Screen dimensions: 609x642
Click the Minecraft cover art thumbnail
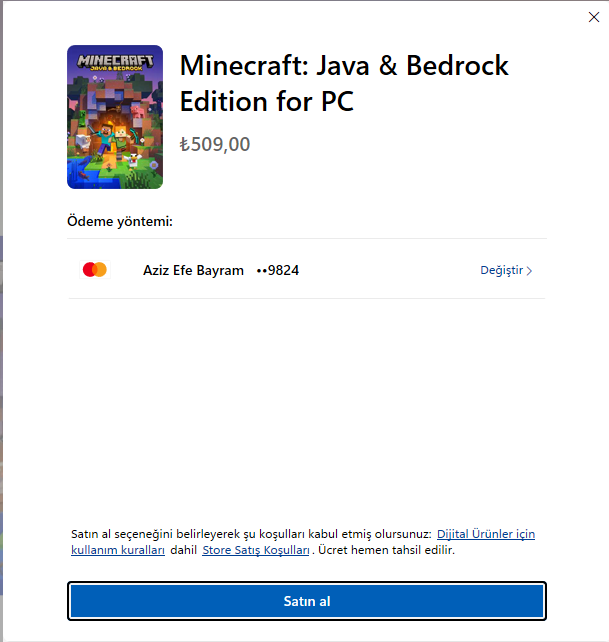tap(114, 117)
